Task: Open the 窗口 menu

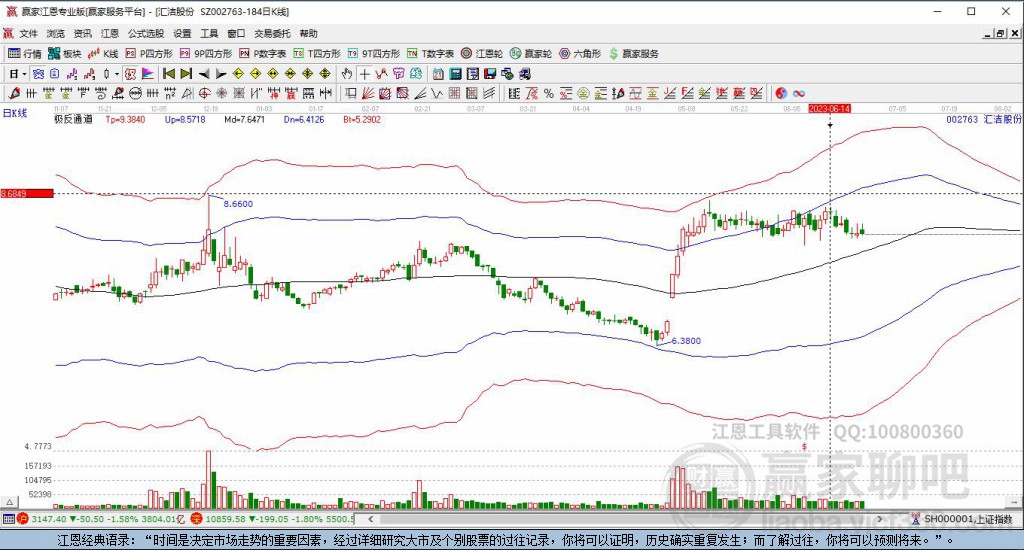Action: tap(236, 33)
